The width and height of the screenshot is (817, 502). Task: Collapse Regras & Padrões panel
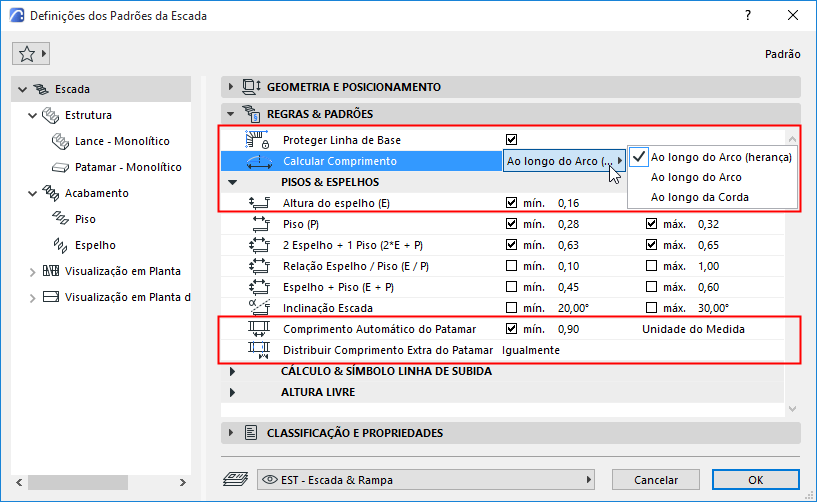[x=231, y=114]
